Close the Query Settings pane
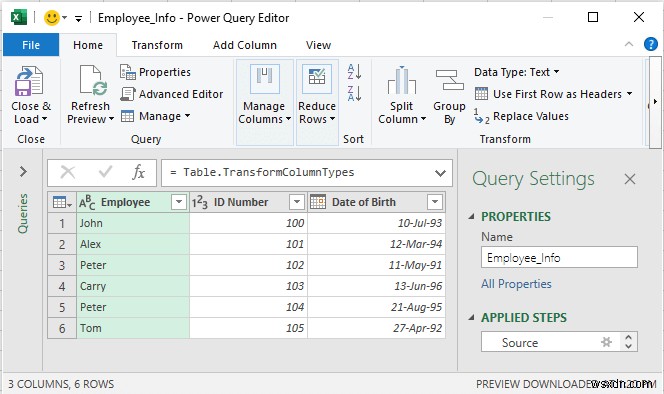The height and width of the screenshot is (394, 664). pyautogui.click(x=630, y=179)
